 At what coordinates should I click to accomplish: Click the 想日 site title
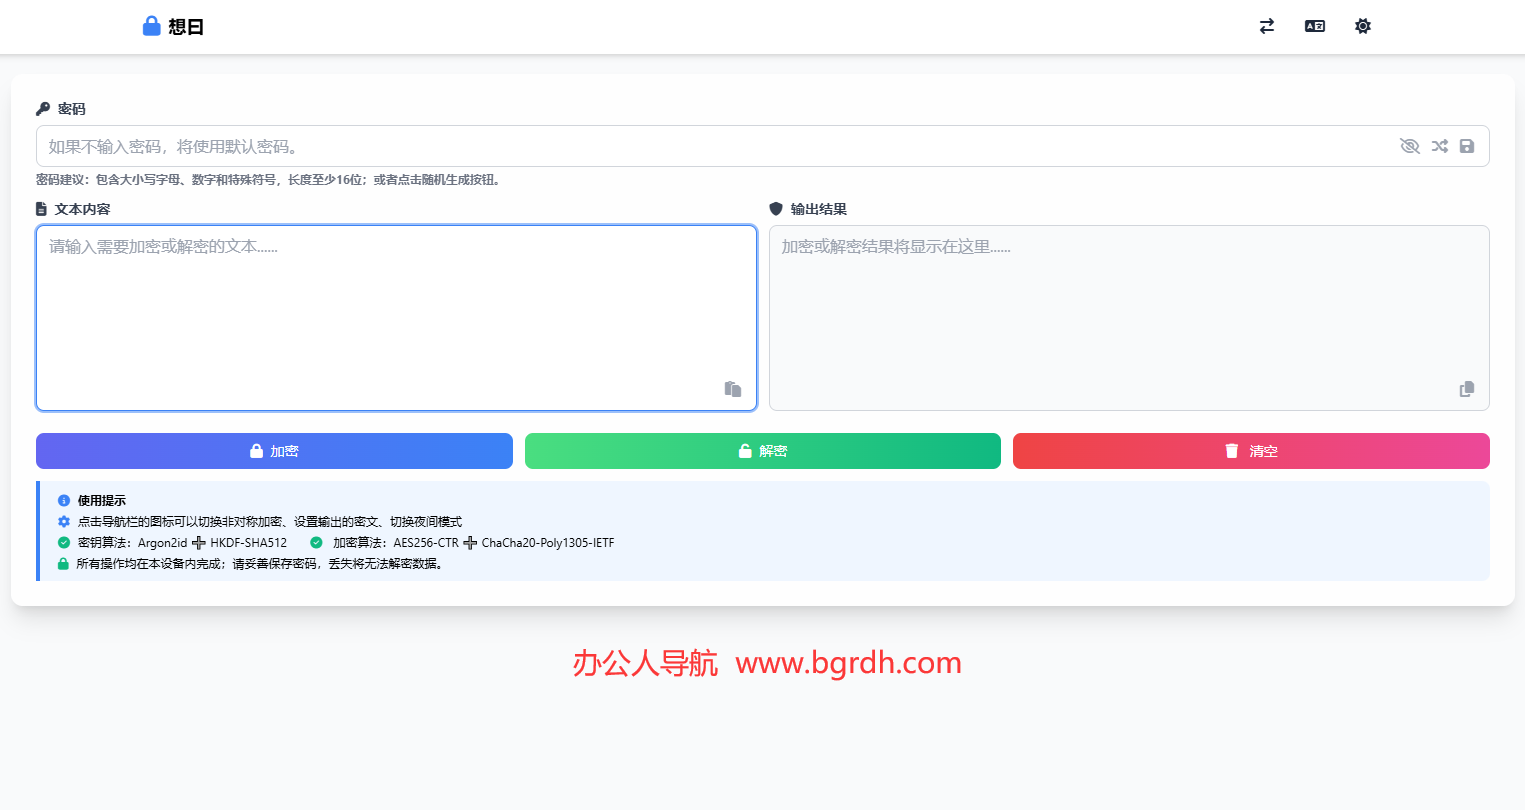click(186, 27)
